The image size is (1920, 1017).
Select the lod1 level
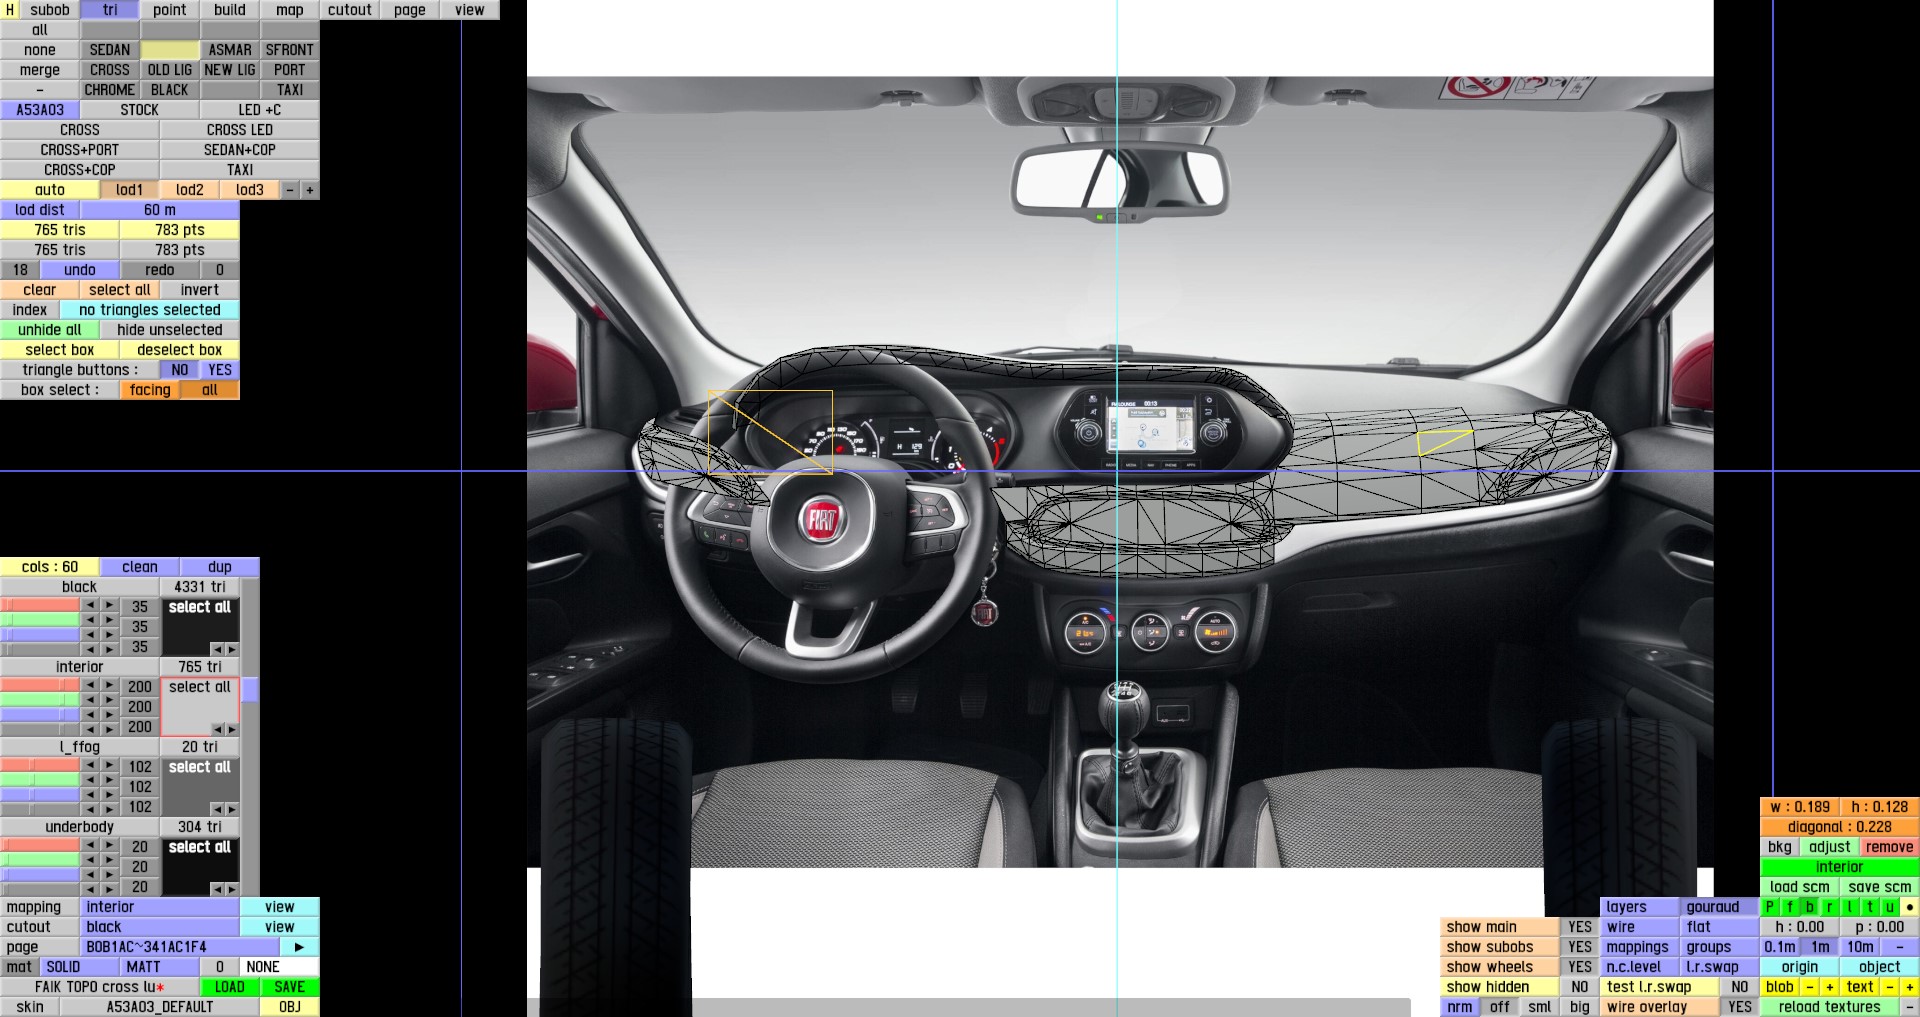point(130,190)
